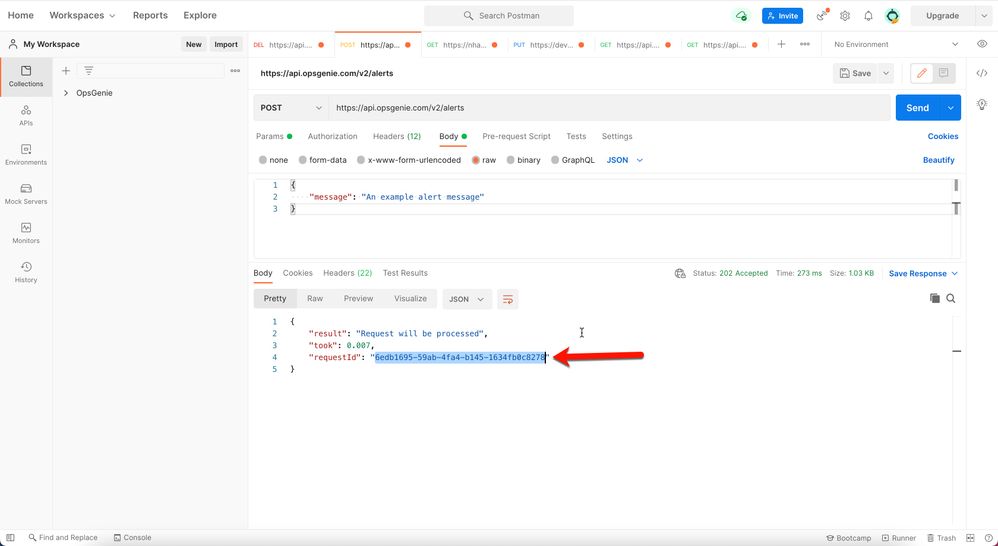Click the network globe icon near Status

[680, 274]
